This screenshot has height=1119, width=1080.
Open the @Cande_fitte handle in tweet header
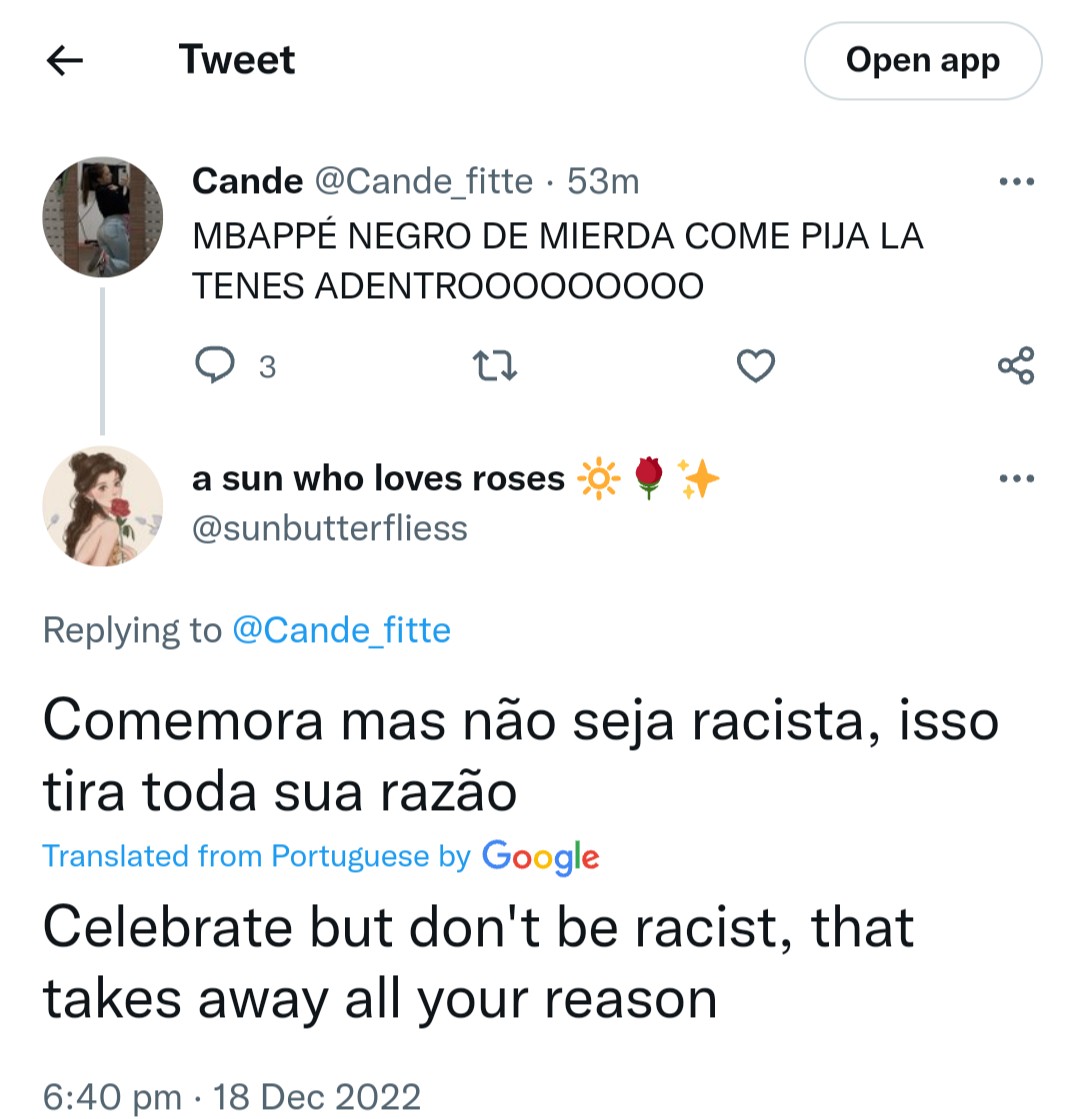(423, 181)
